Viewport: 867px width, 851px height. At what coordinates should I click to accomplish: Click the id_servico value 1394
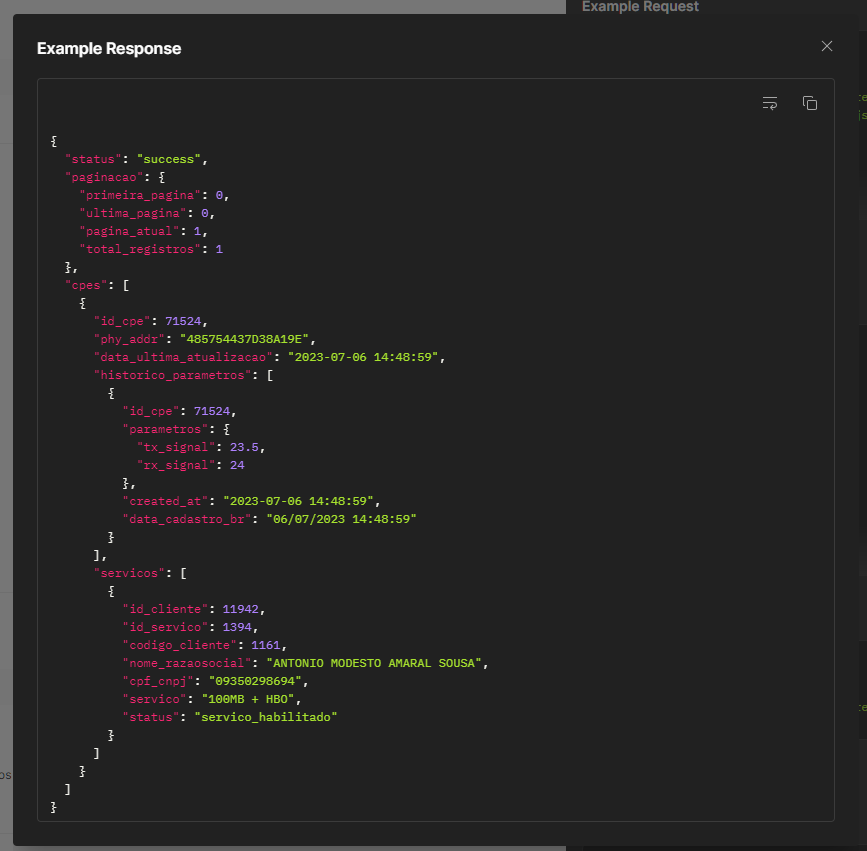(x=237, y=627)
